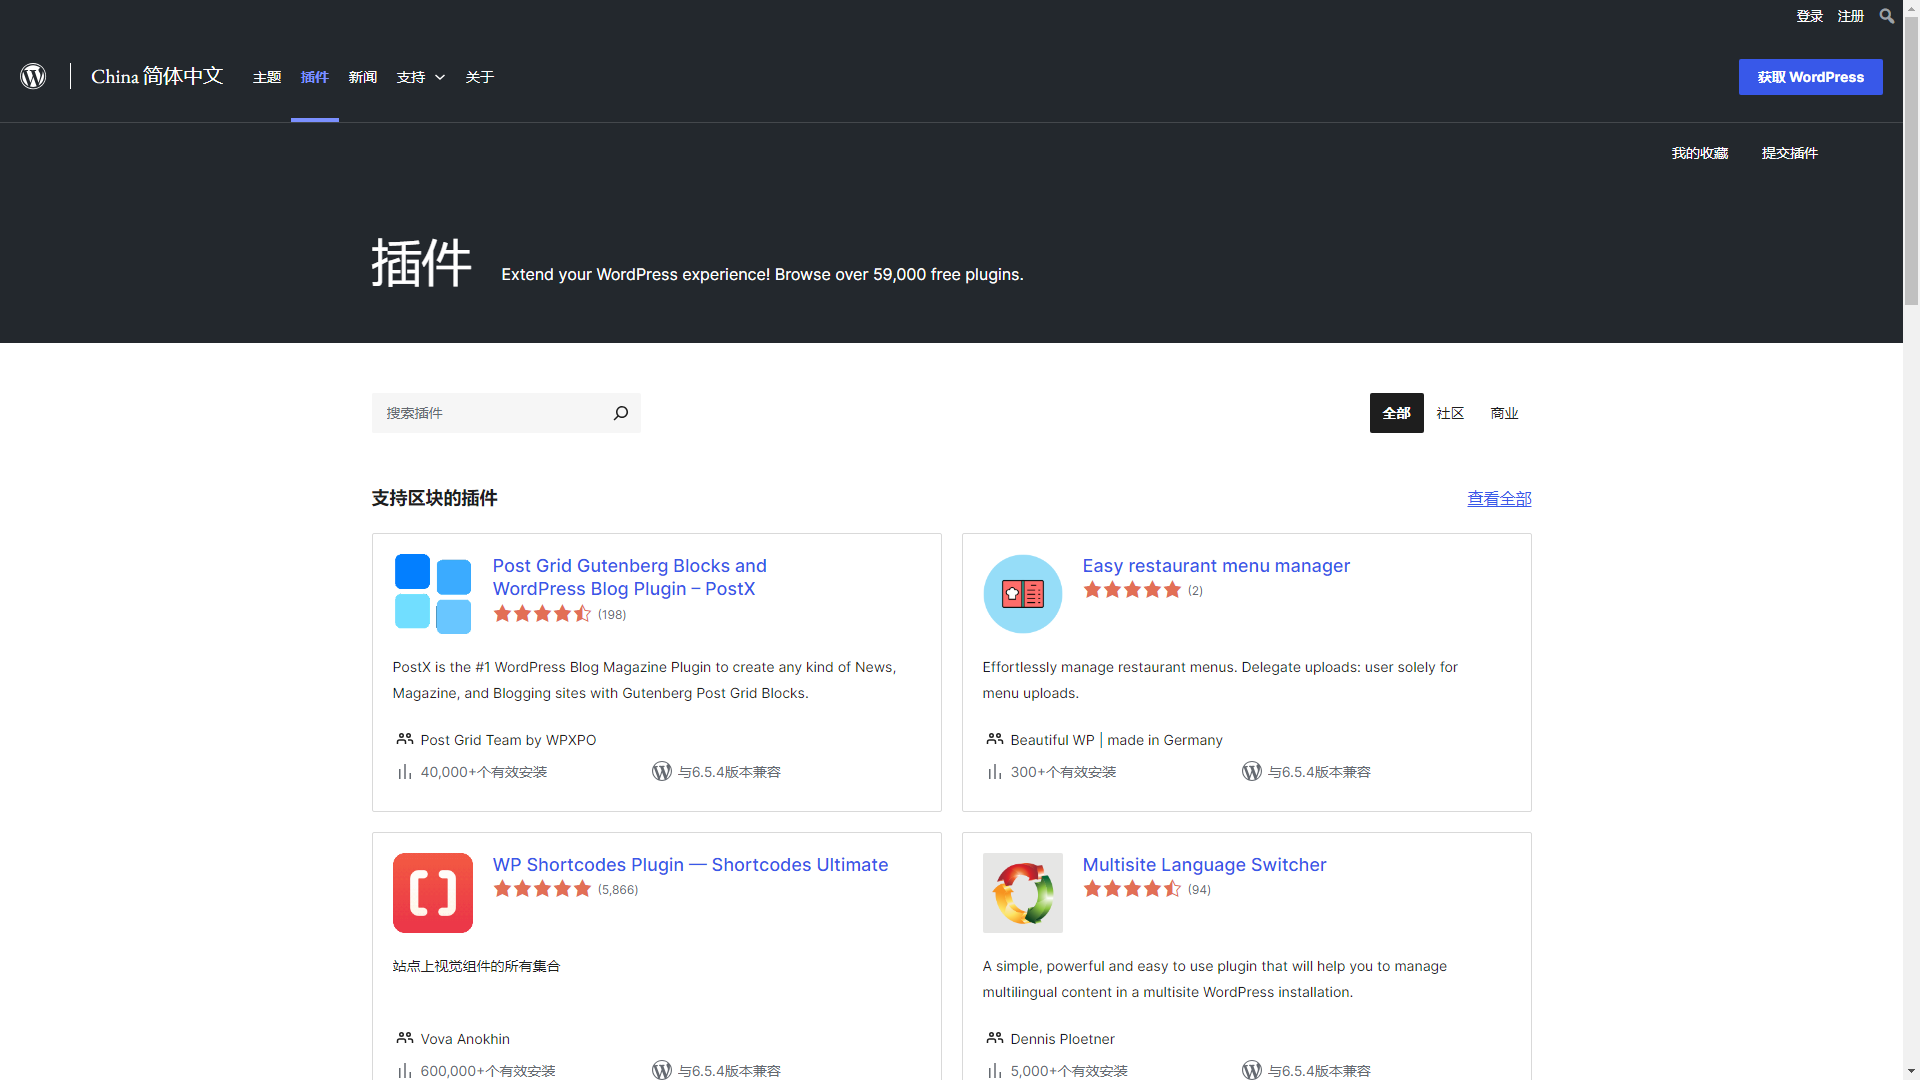The image size is (1920, 1080).
Task: Click Easy restaurant menu manager icon
Action: [x=1022, y=593]
